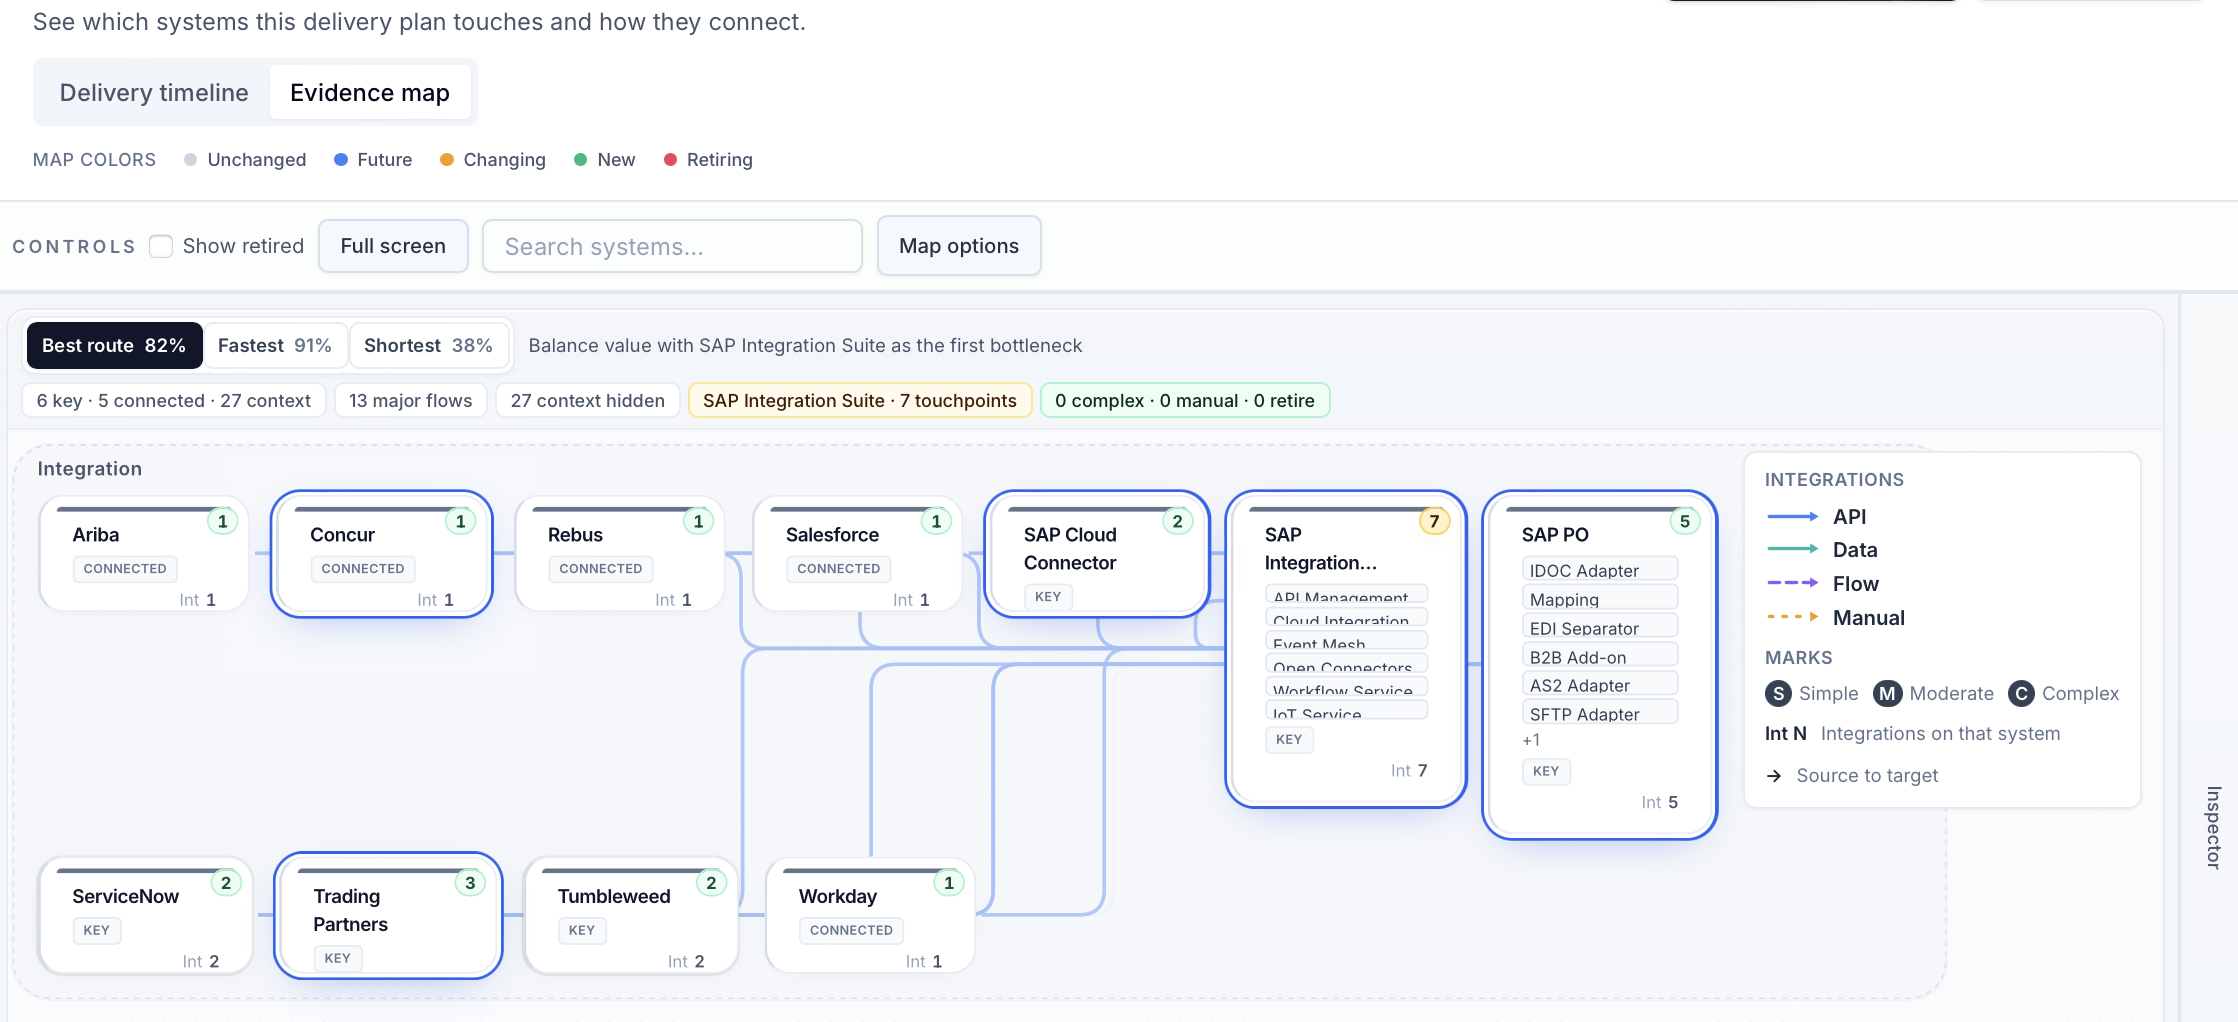Screen dimensions: 2238x1022
Task: Select SFTP Adapter in SAP PO
Action: (1600, 714)
